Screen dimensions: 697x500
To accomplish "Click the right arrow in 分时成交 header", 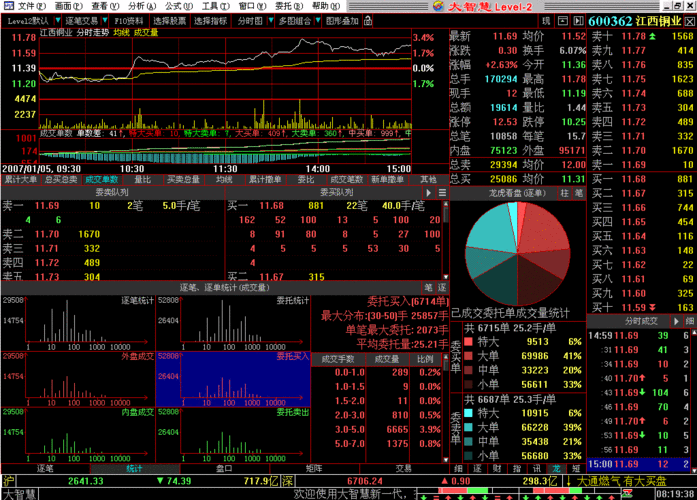I will tap(677, 321).
